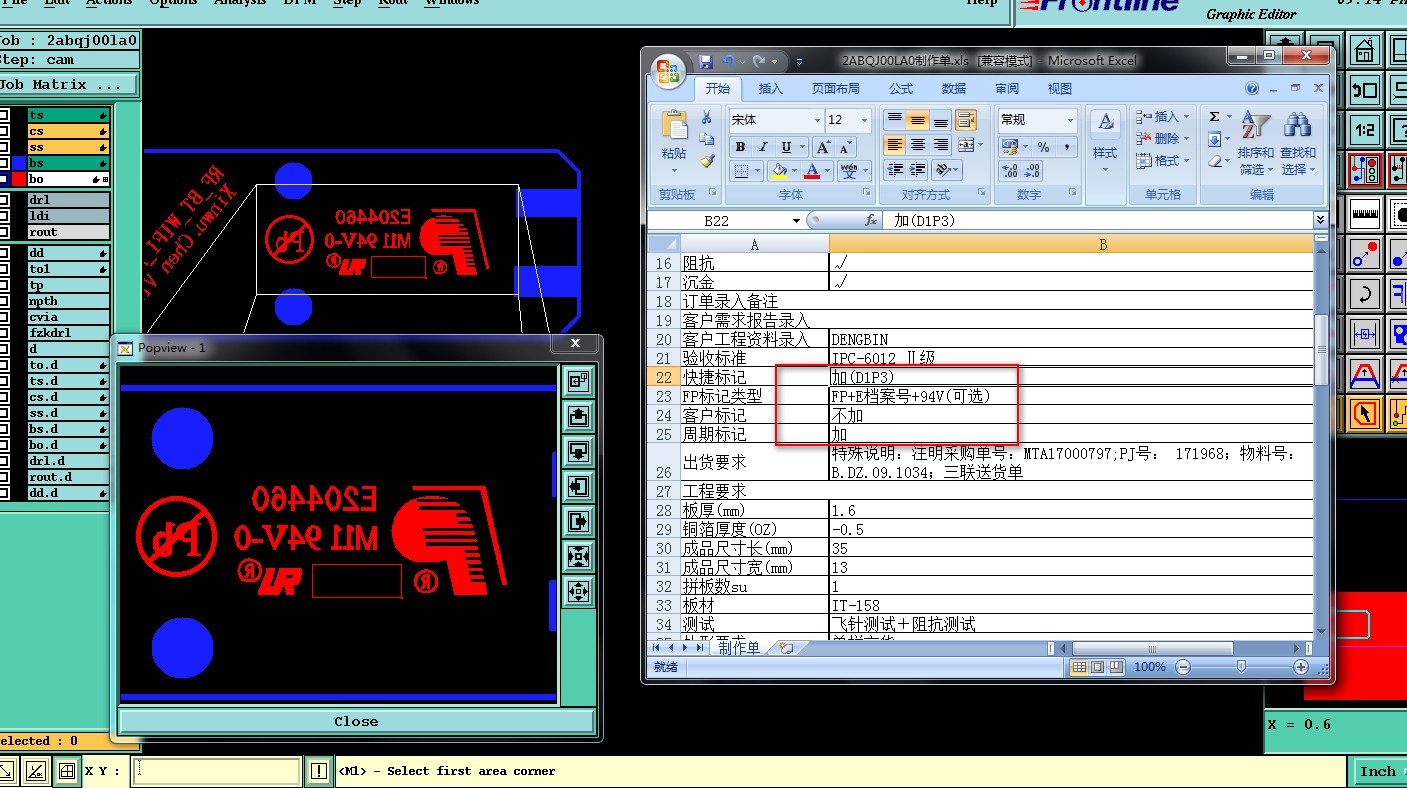
Task: Click the home view icon in Genesis toolbar
Action: point(1365,49)
